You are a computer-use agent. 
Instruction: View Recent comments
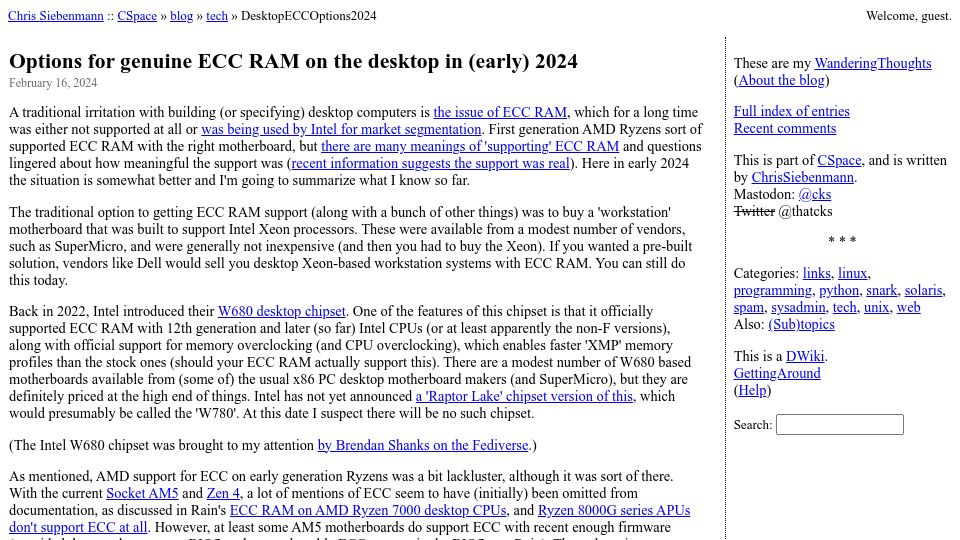[785, 128]
